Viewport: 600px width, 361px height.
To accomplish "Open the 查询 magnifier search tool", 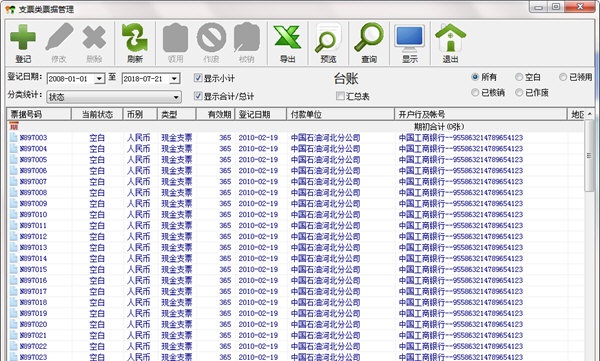I will [369, 42].
